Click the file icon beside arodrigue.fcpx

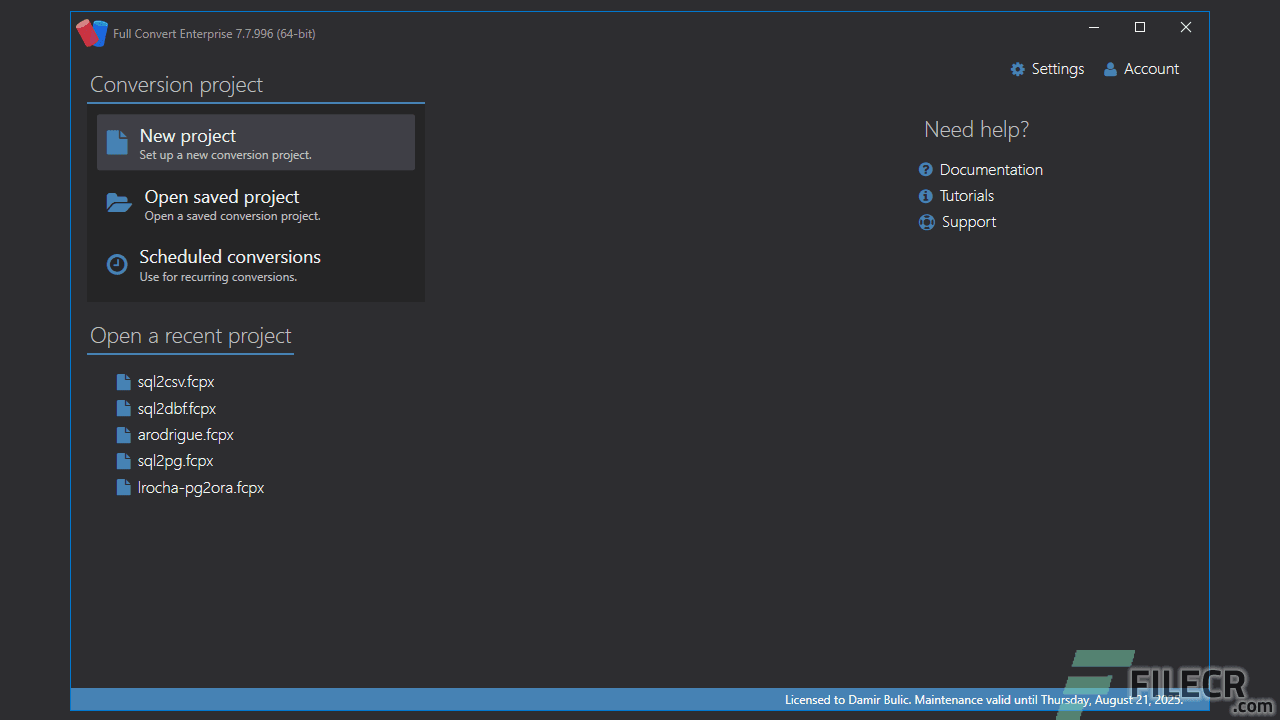(x=122, y=434)
